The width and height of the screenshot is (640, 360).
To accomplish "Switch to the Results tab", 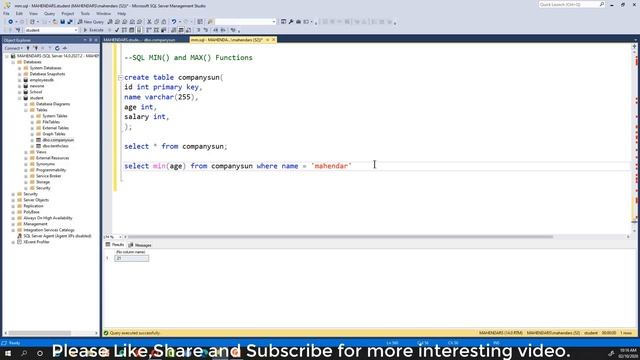I will pos(115,245).
